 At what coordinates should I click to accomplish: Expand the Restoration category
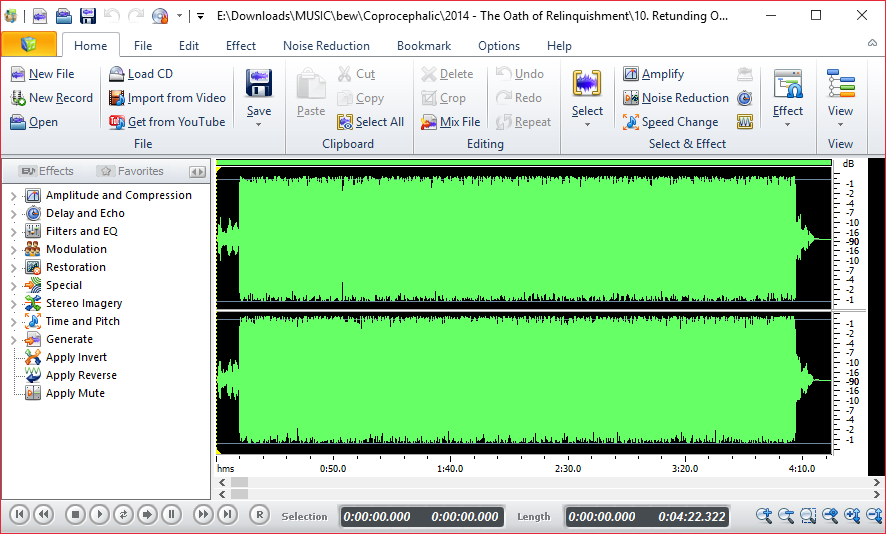click(14, 268)
